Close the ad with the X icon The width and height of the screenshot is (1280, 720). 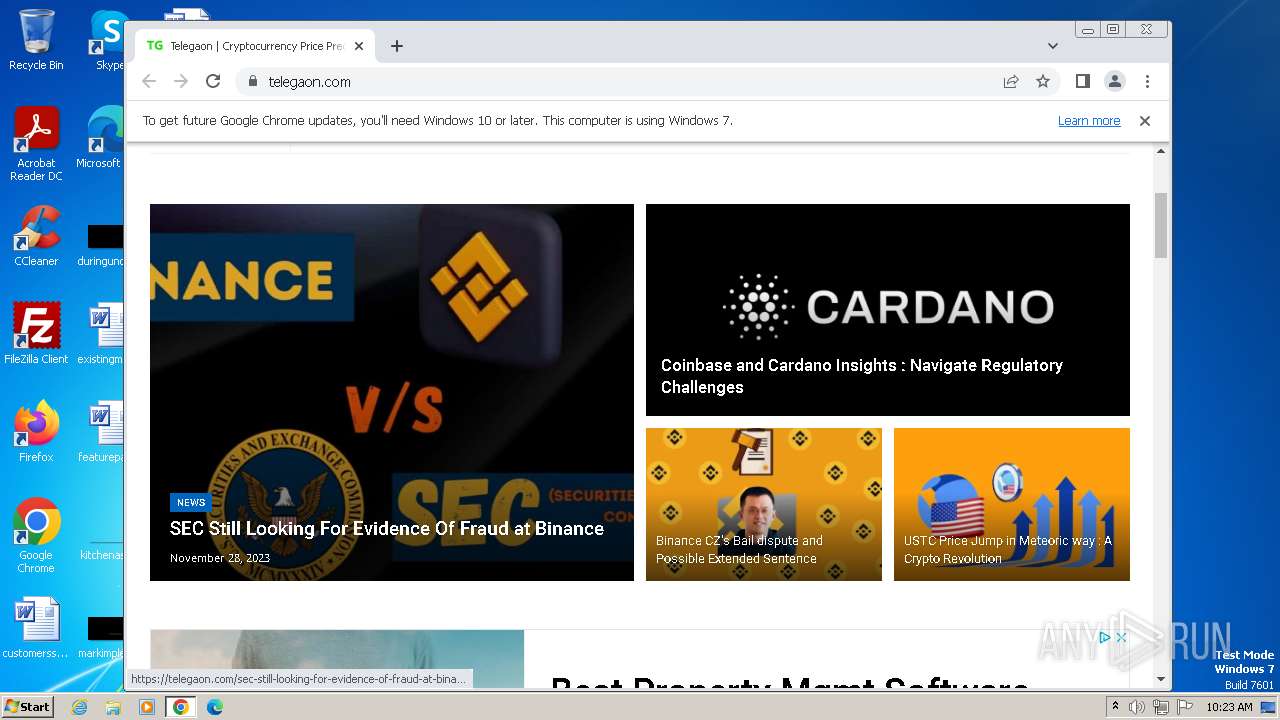pos(1121,637)
